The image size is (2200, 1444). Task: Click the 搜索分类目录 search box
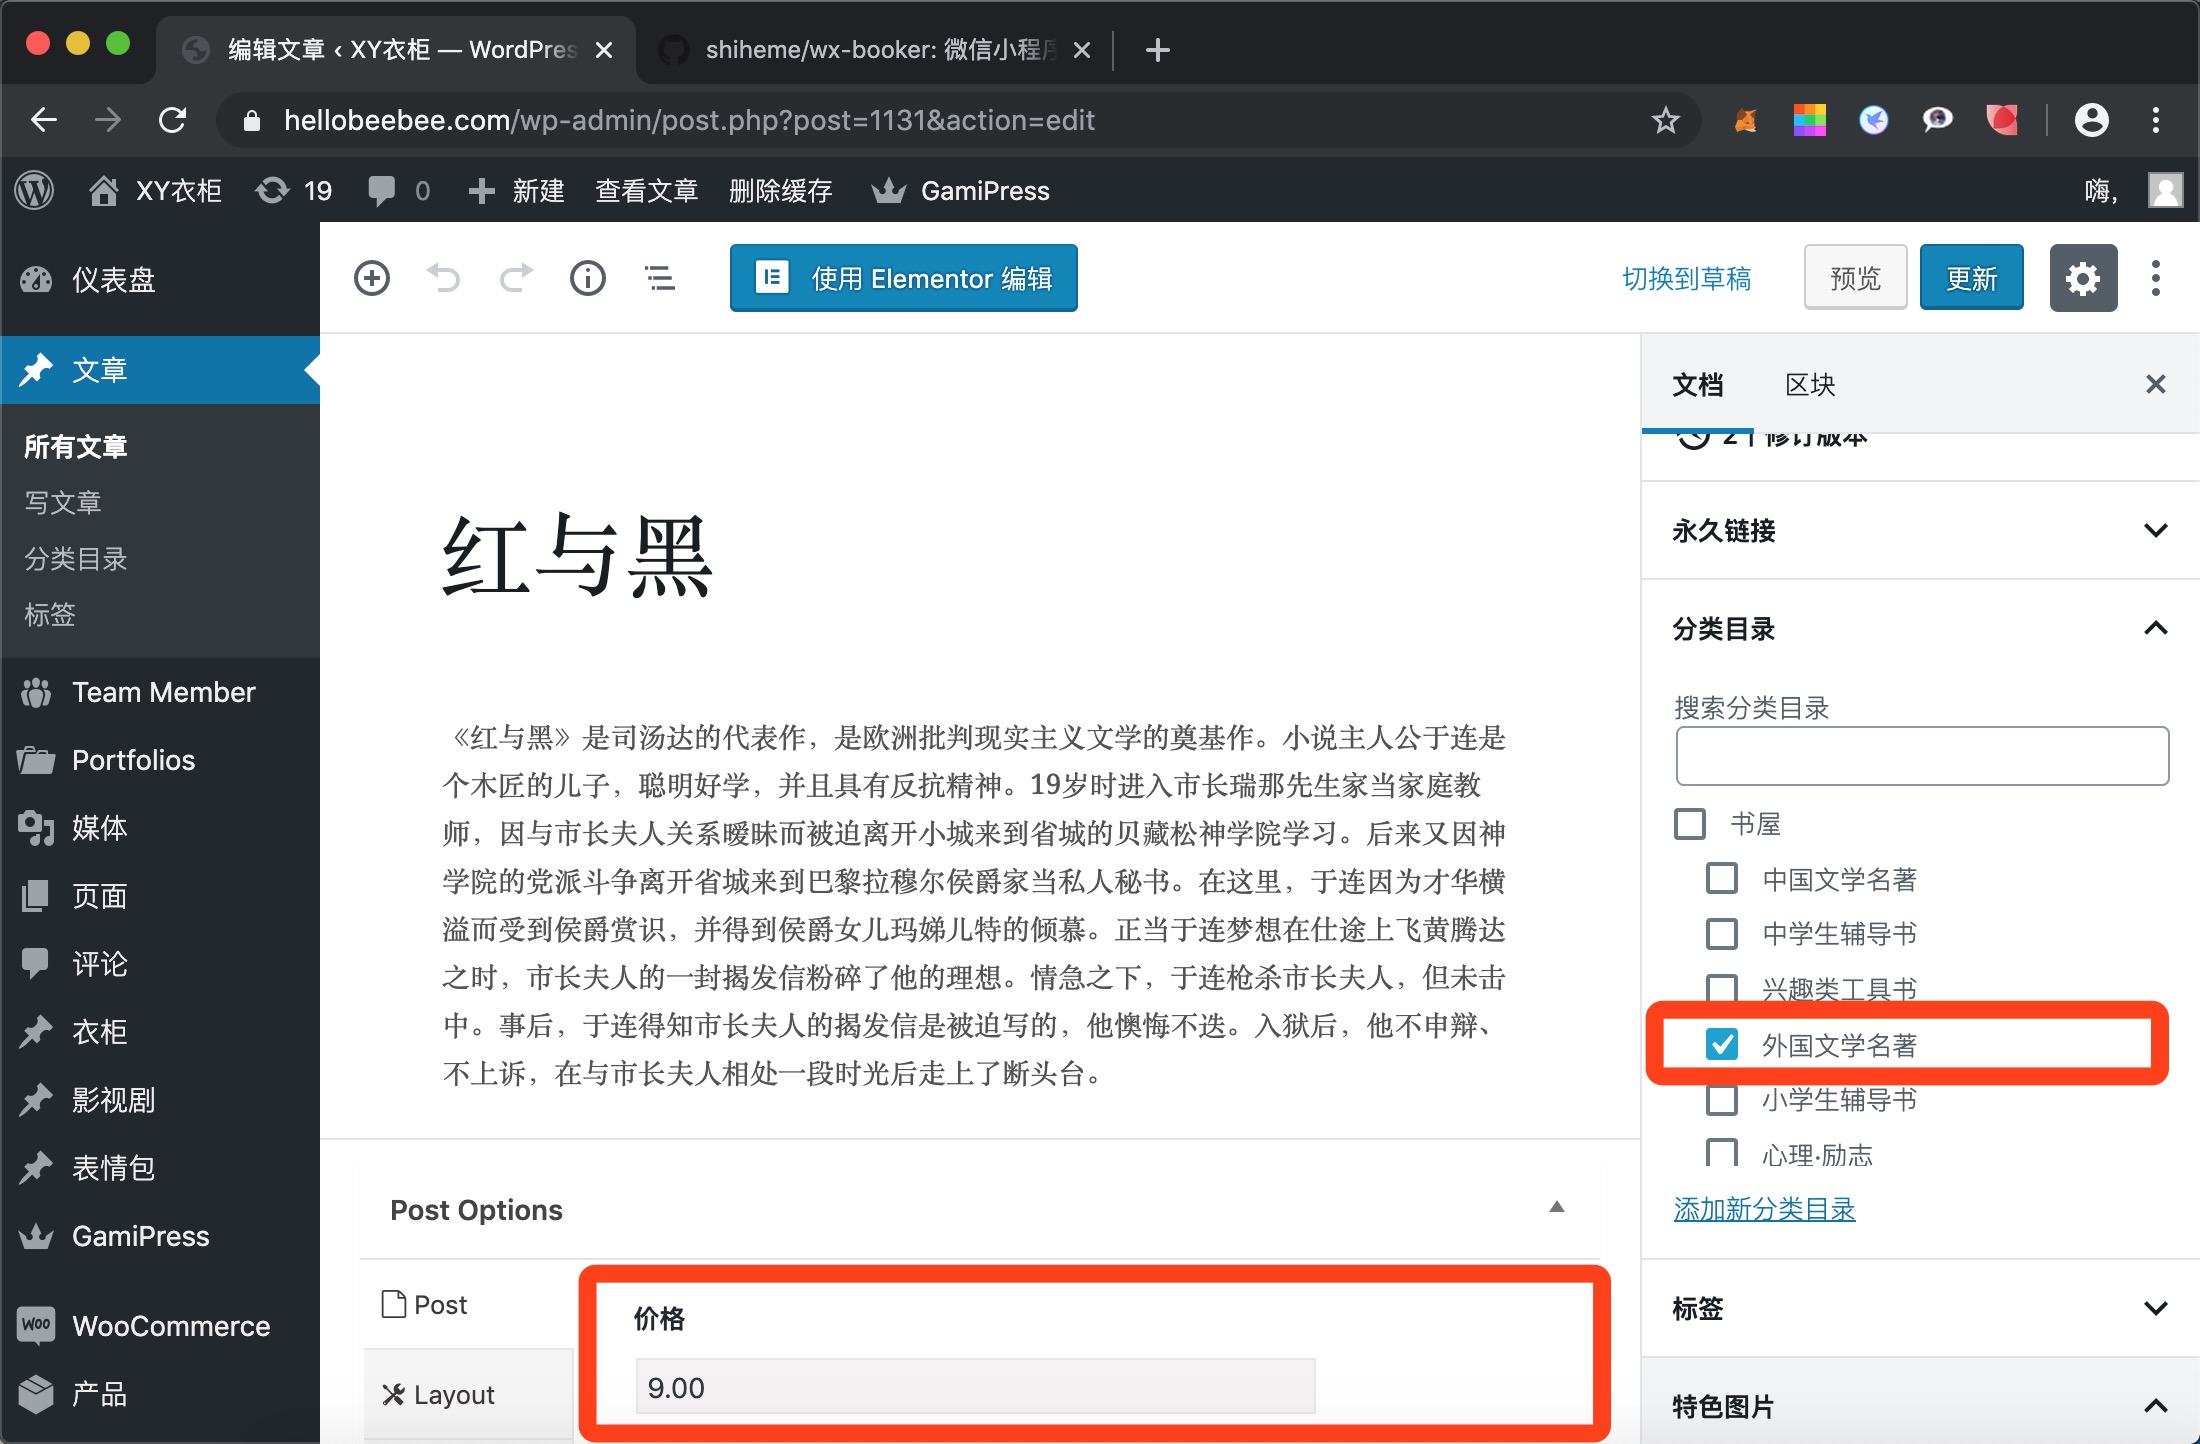pyautogui.click(x=1922, y=756)
